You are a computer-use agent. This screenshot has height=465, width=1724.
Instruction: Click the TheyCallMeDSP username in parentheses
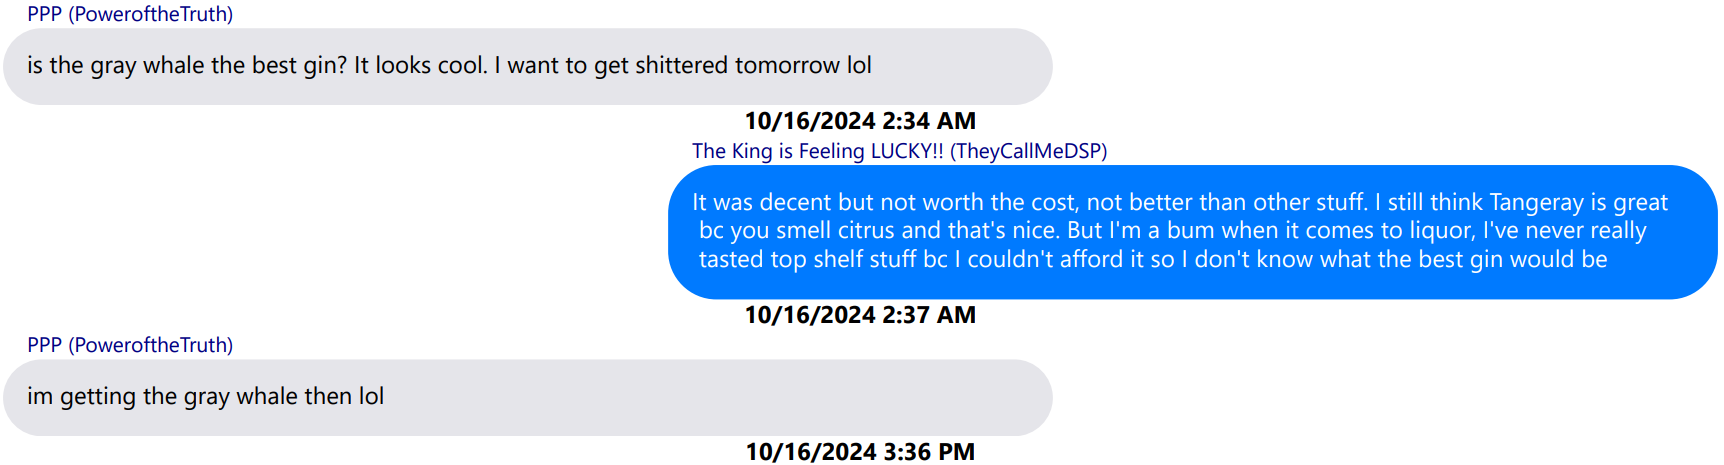(x=1029, y=151)
